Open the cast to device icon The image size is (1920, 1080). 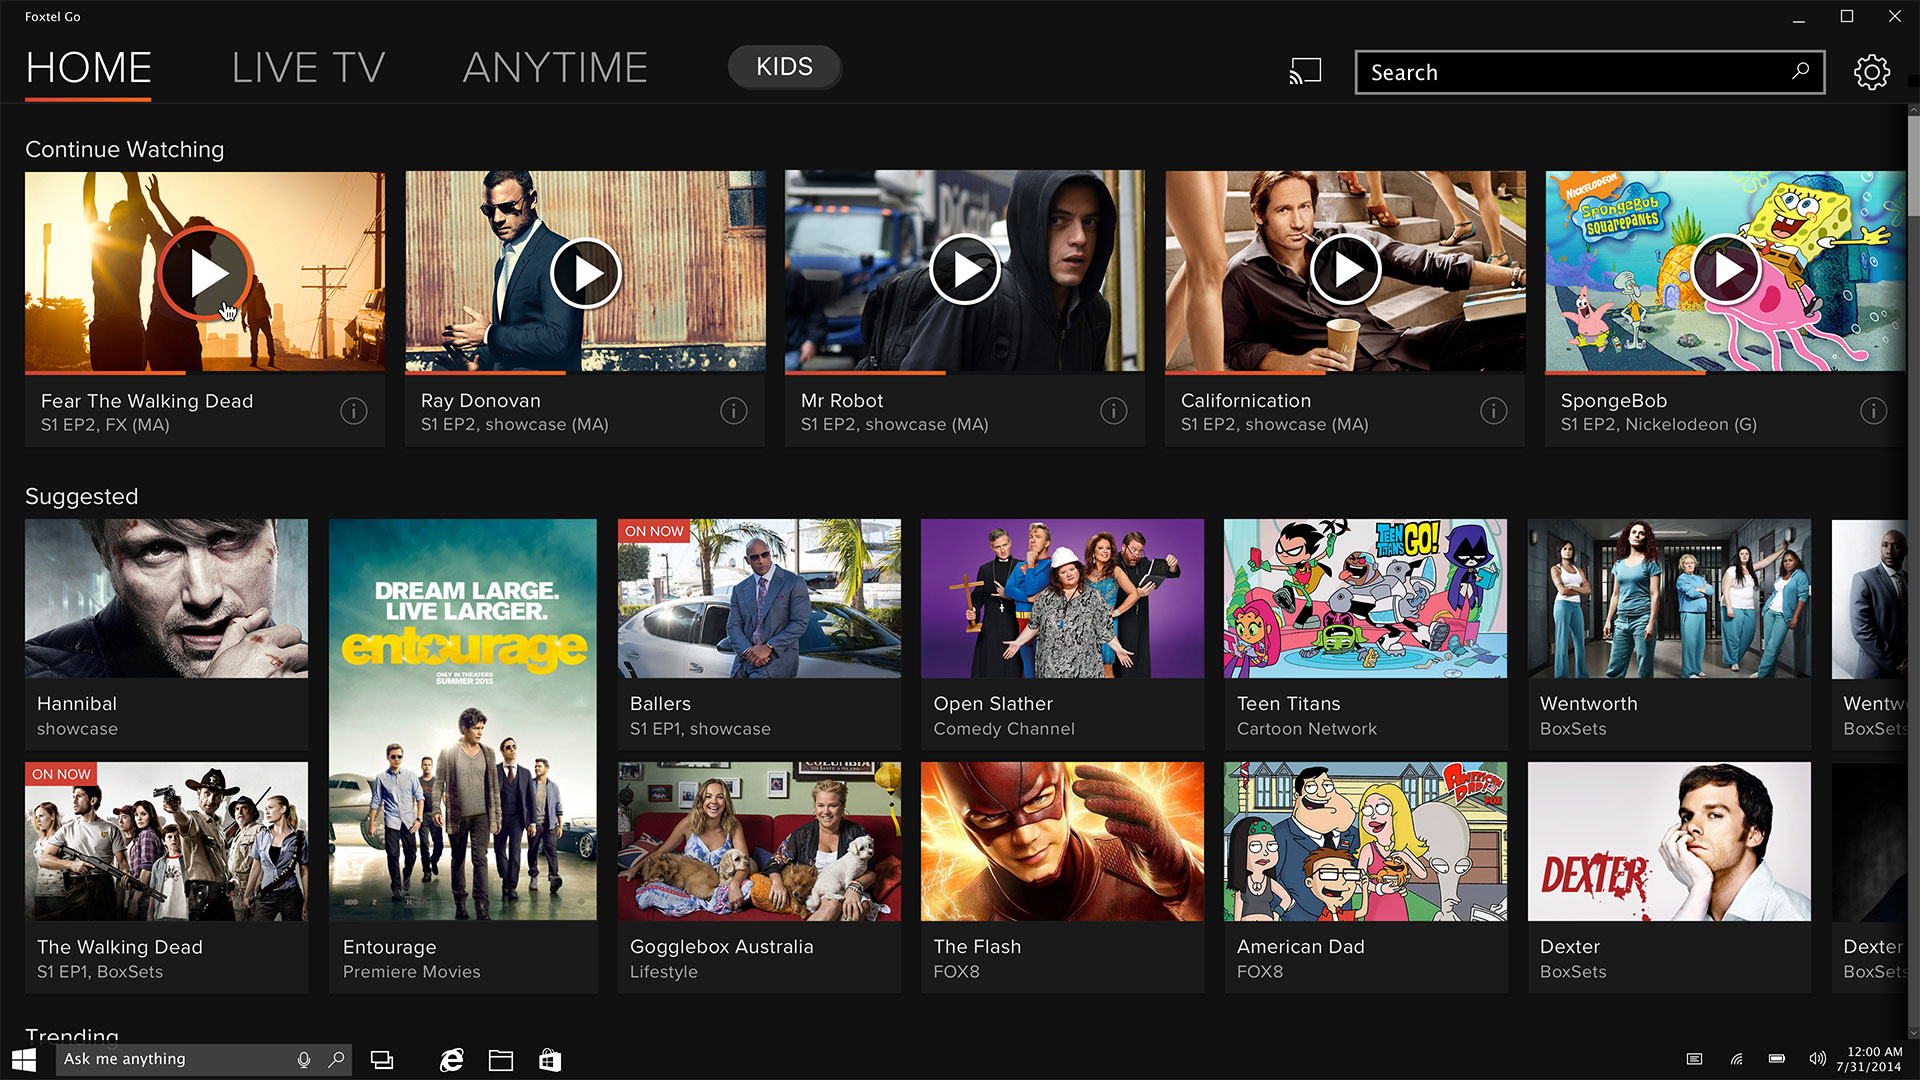[1305, 71]
